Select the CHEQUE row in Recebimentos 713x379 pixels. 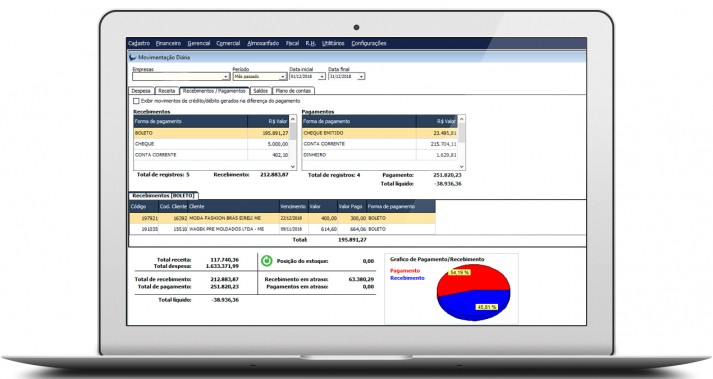[211, 144]
